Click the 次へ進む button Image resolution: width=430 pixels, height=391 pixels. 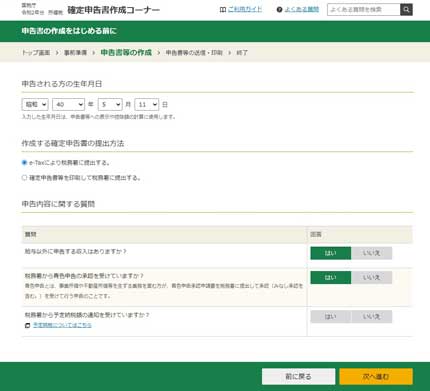point(376,377)
